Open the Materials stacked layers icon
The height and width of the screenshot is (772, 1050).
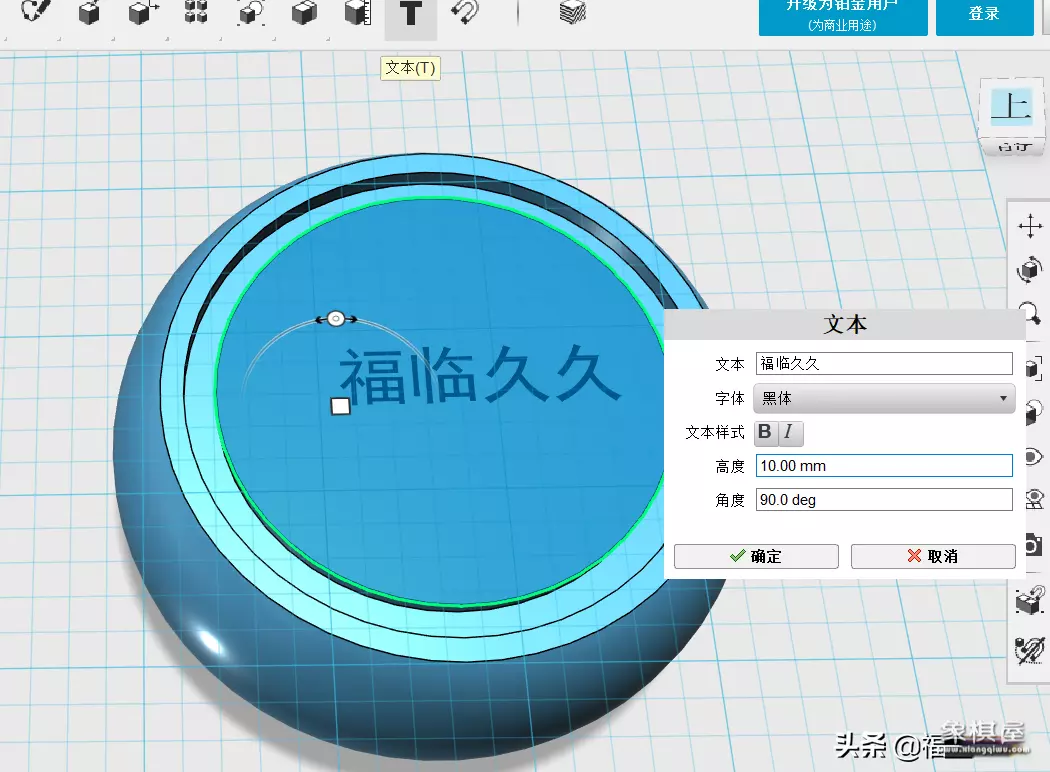pos(573,13)
